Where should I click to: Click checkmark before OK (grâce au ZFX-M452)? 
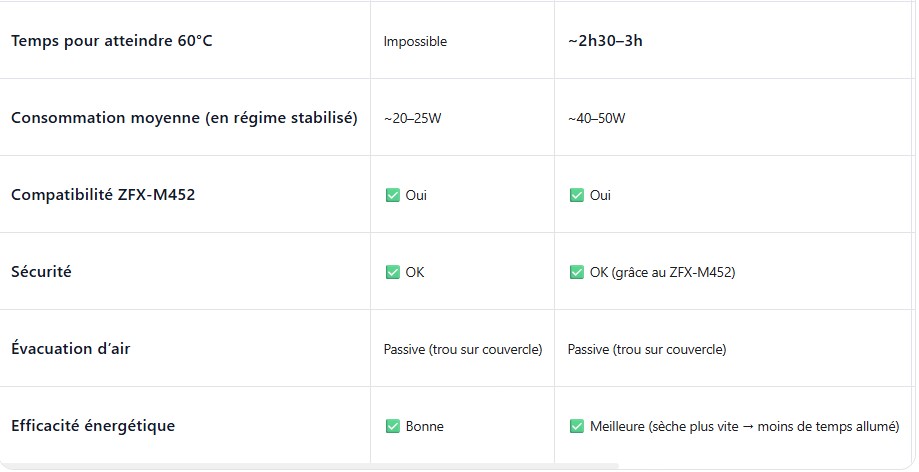point(576,272)
